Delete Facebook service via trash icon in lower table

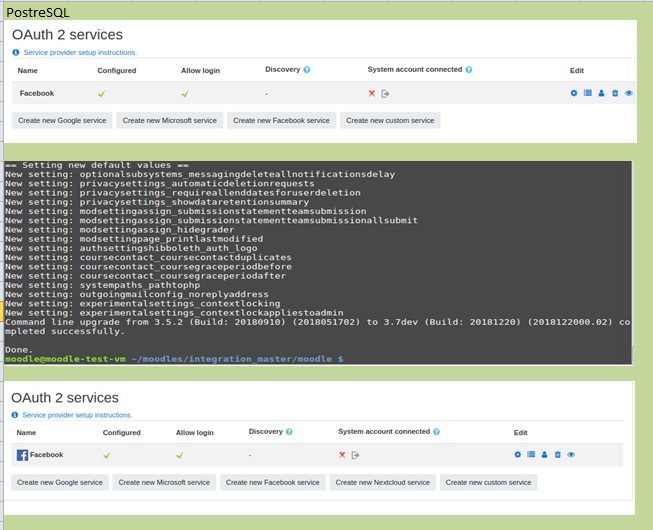pyautogui.click(x=558, y=455)
